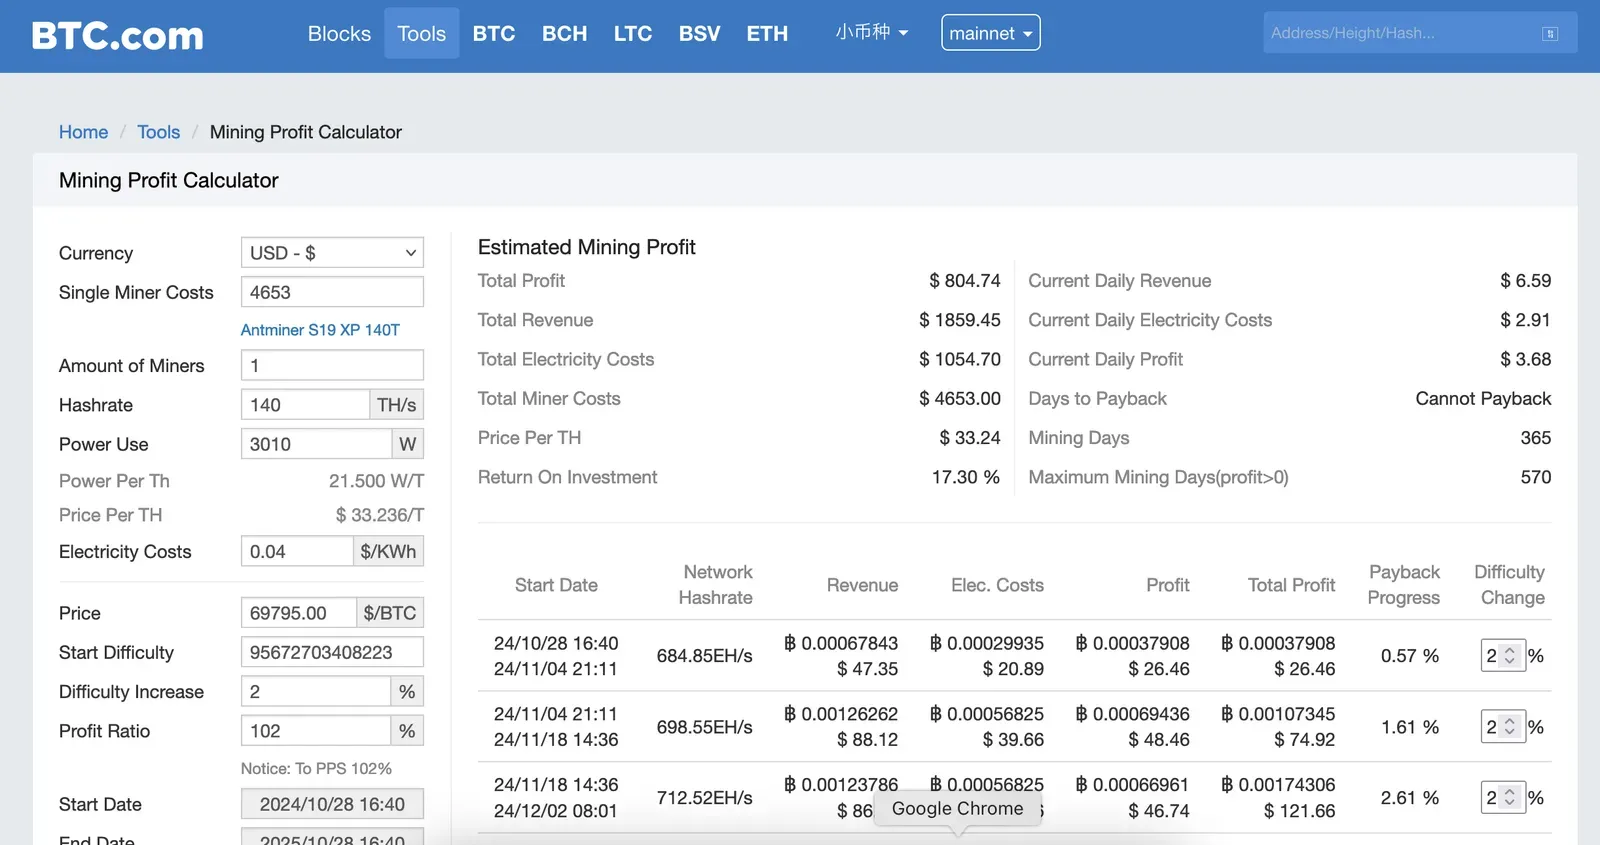Click the Notice: To PPS 102% text

[316, 768]
